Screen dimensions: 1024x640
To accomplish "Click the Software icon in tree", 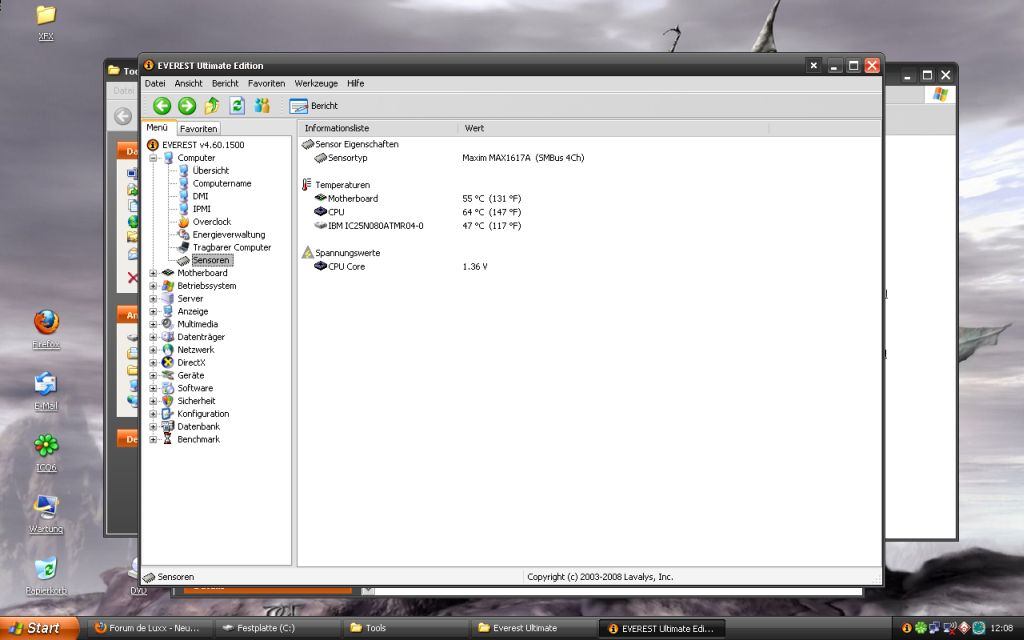I will [168, 388].
